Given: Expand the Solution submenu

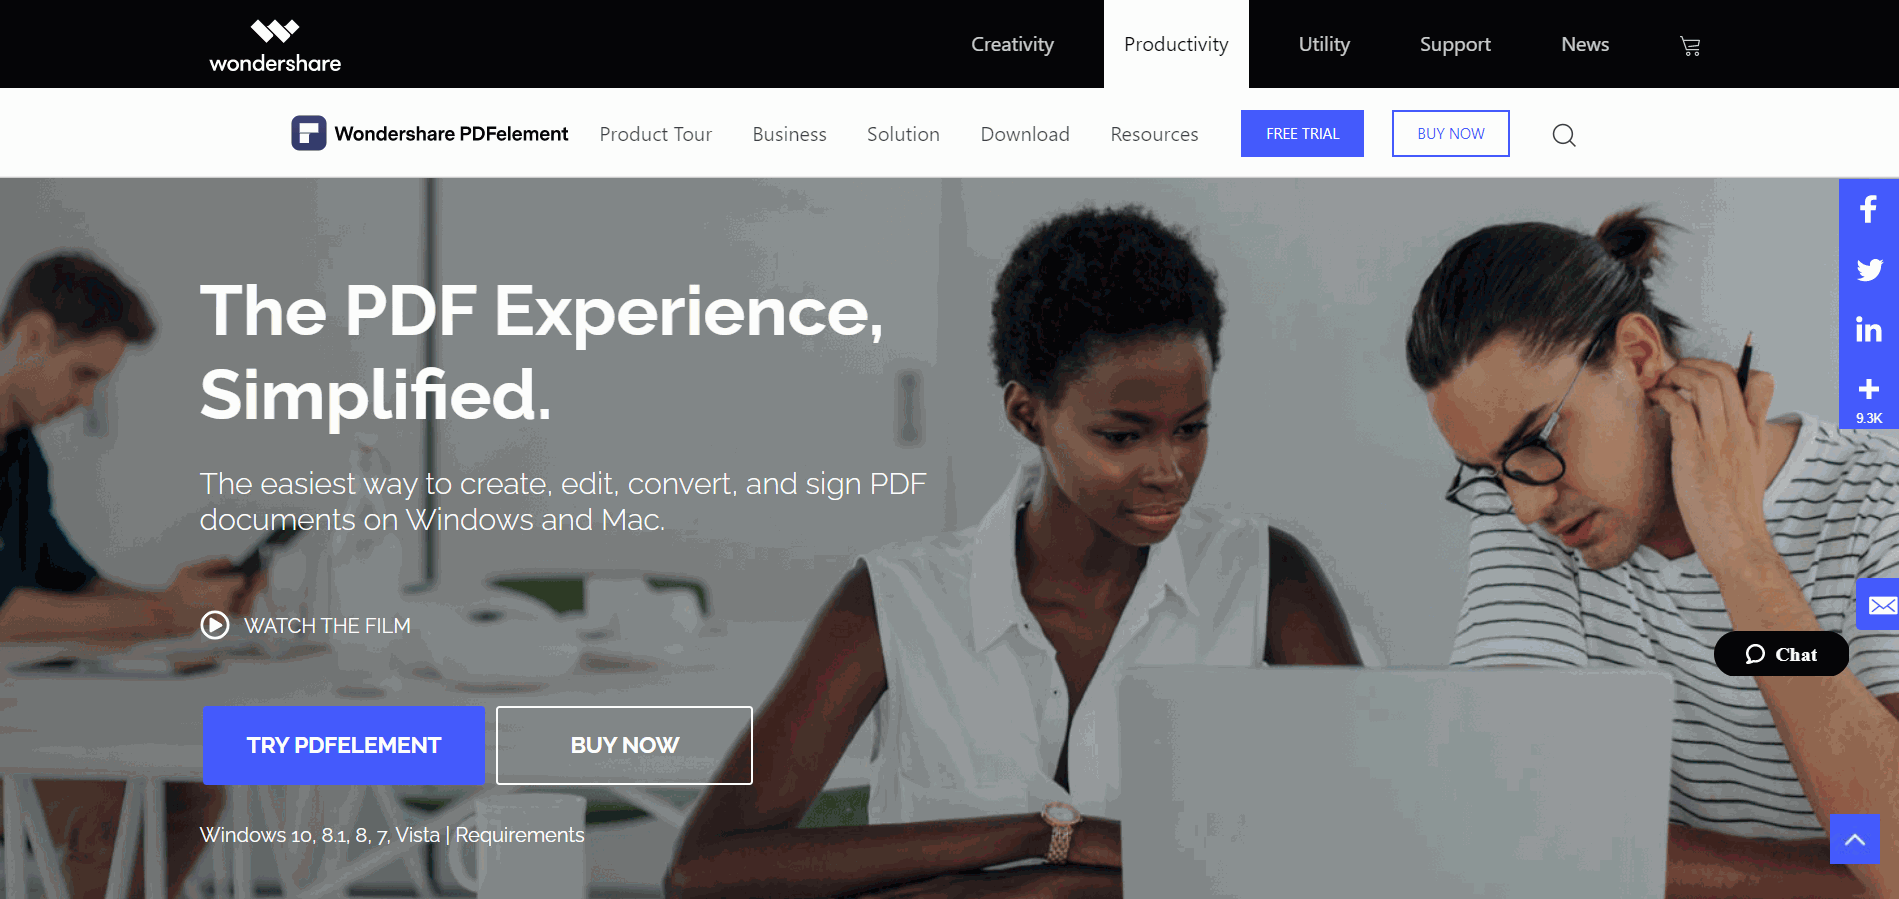Looking at the screenshot, I should (903, 134).
